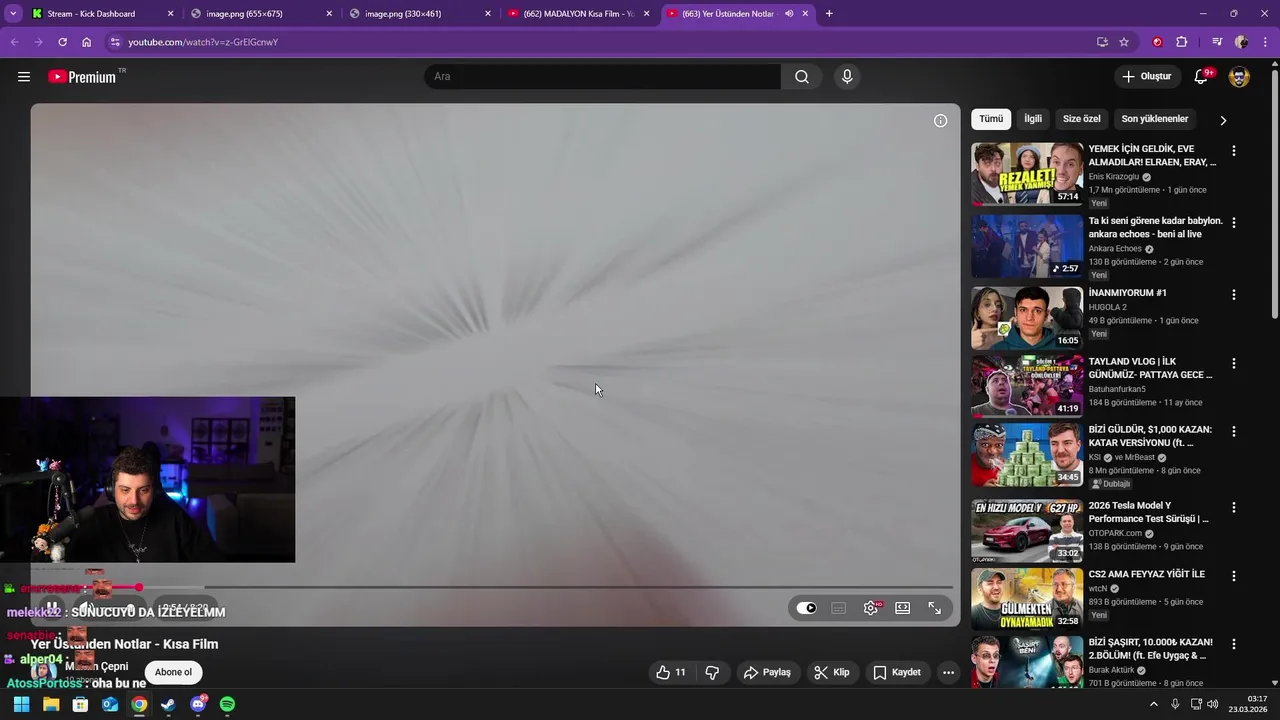Open Steam from the taskbar
The width and height of the screenshot is (1280, 720).
click(x=168, y=704)
